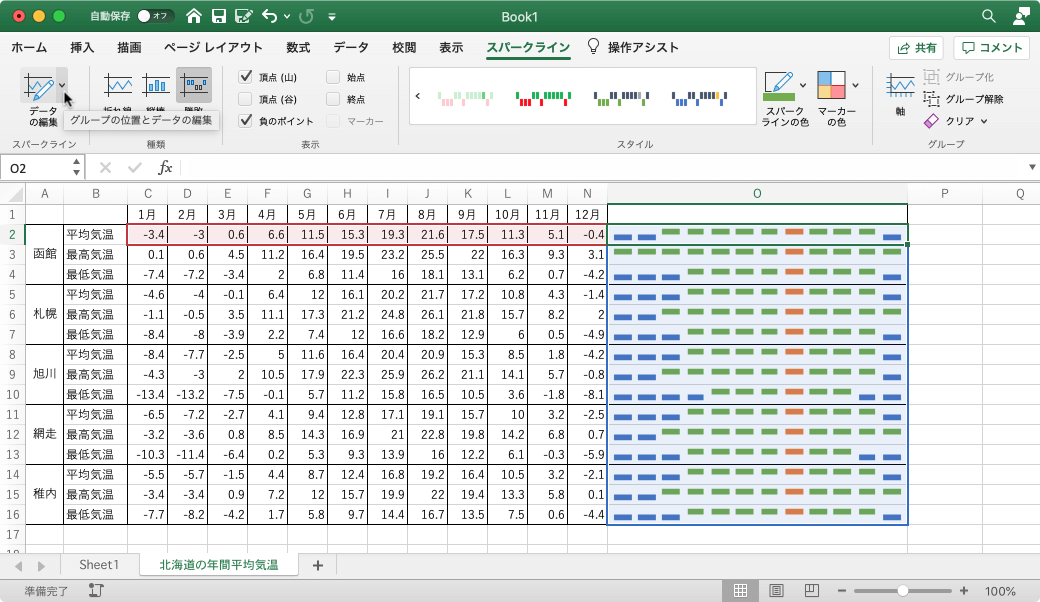
Task: Zoom out with minus button
Action: [842, 590]
